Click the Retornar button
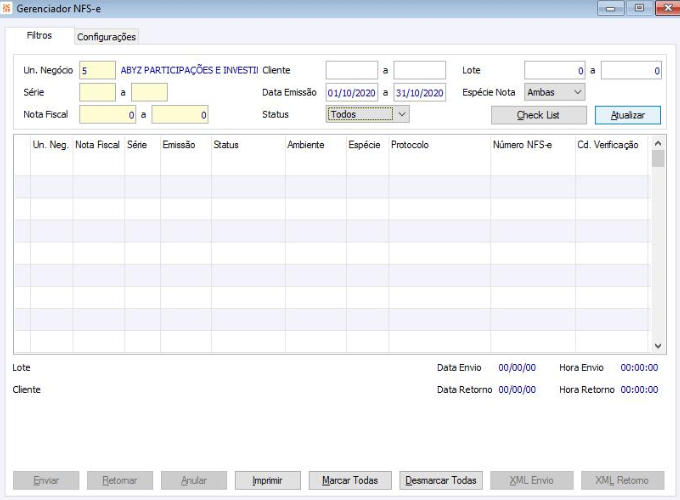The width and height of the screenshot is (680, 500). pos(120,480)
